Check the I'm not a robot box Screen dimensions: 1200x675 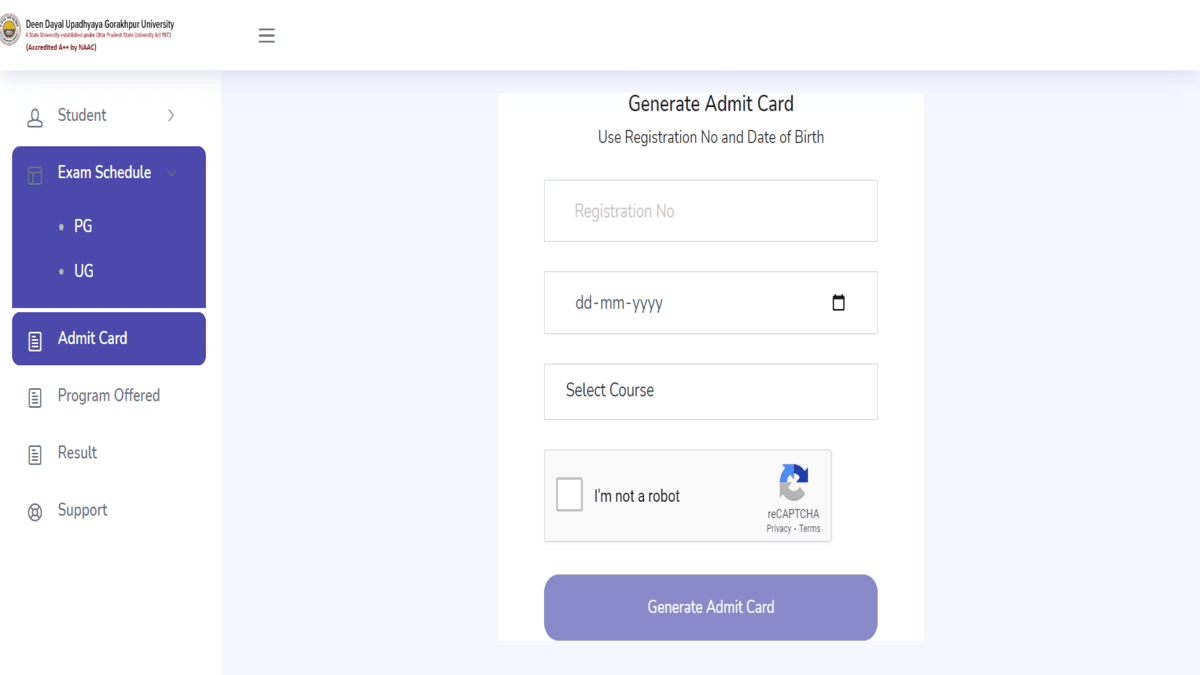[569, 495]
